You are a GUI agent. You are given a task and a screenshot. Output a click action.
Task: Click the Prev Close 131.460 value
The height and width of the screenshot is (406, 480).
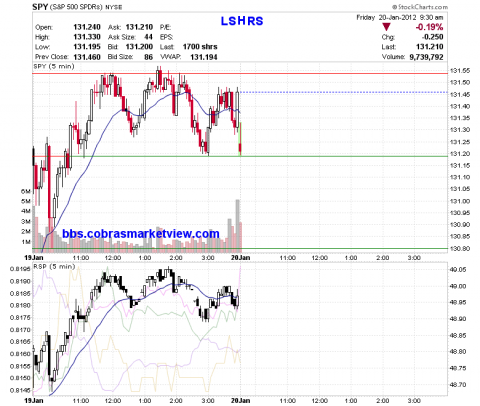[87, 57]
